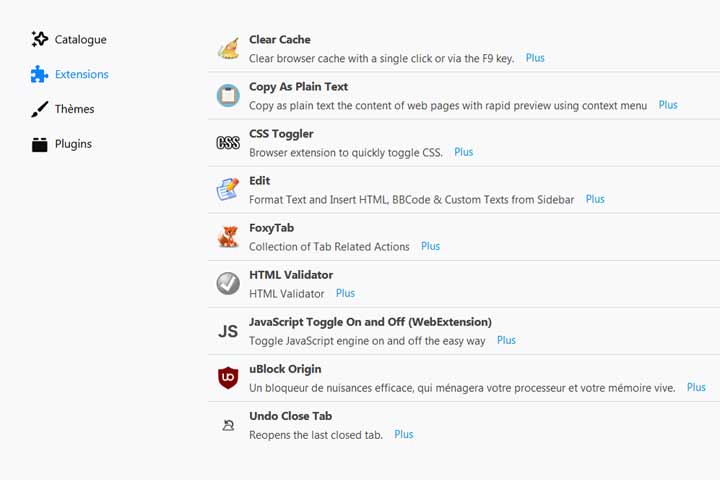This screenshot has width=720, height=480.
Task: Click the JS icon for JavaScript Toggle
Action: click(228, 331)
